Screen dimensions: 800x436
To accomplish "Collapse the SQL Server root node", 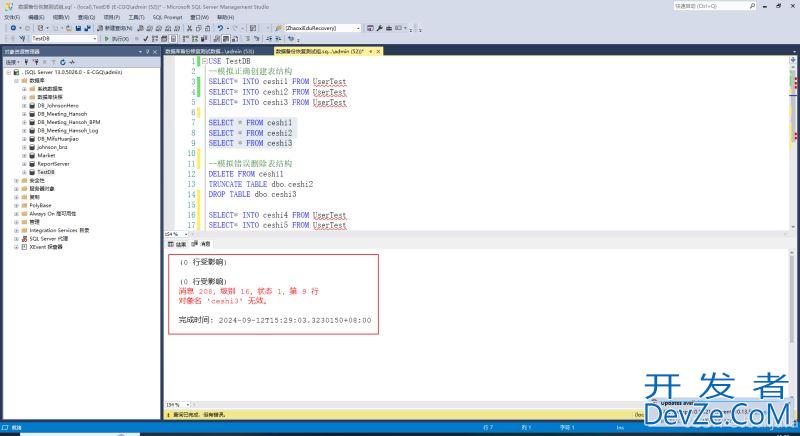I will pyautogui.click(x=9, y=72).
